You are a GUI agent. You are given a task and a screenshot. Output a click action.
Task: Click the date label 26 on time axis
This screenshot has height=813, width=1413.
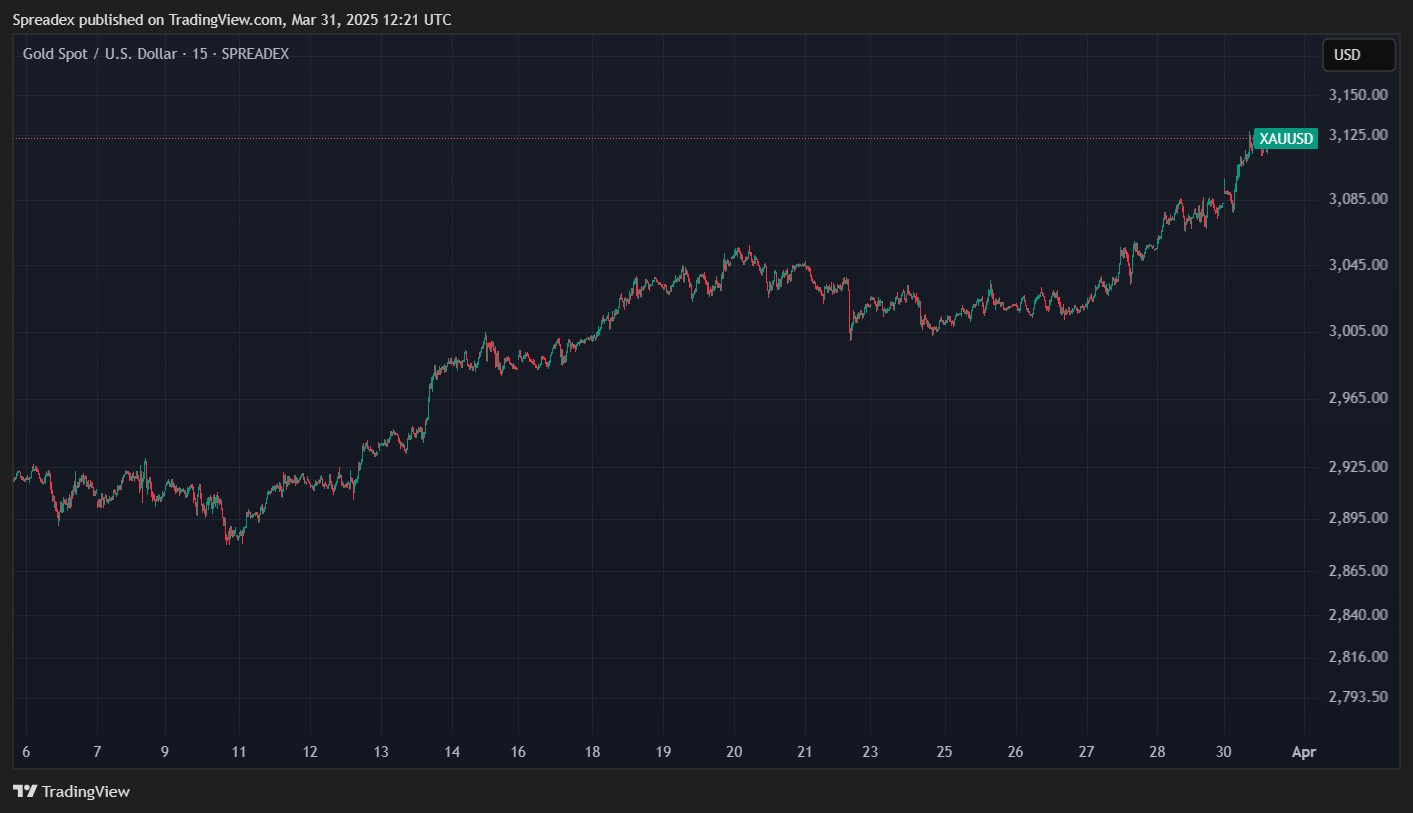pos(1016,752)
